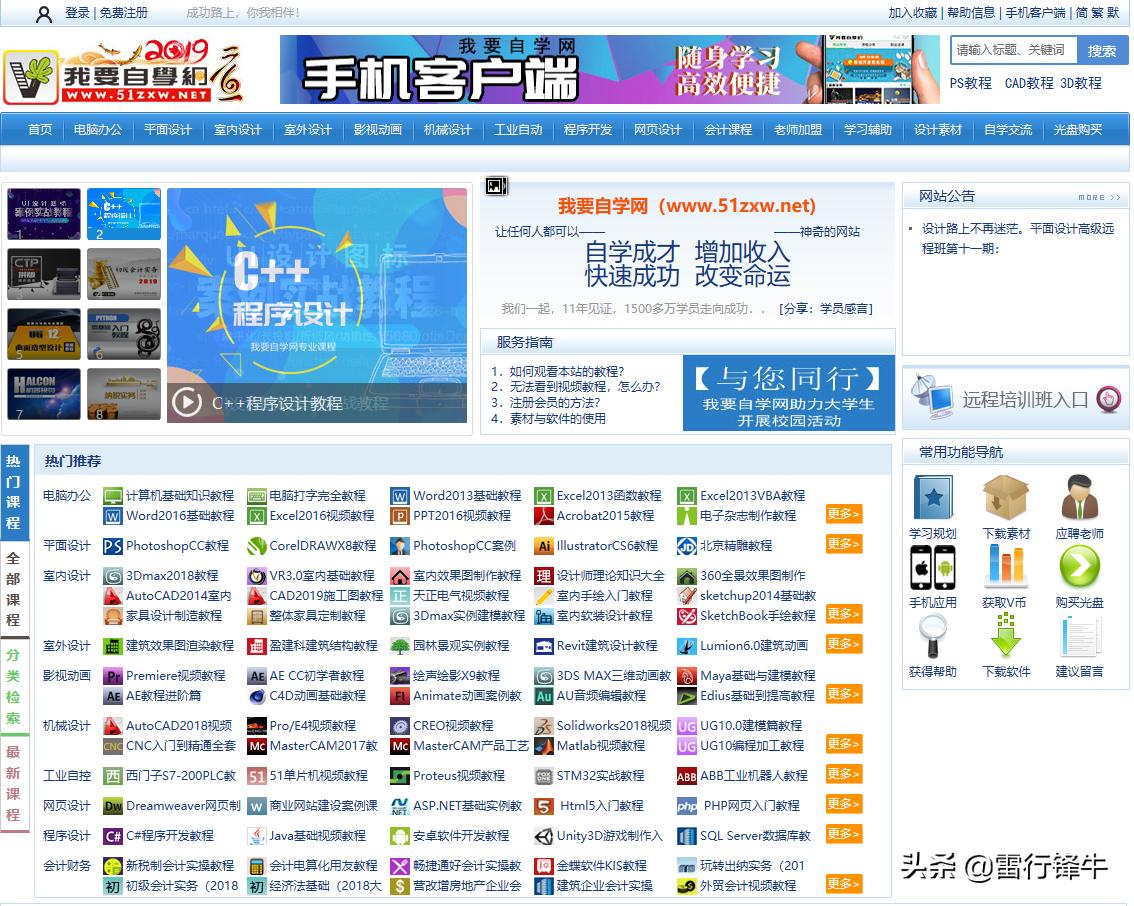Click 更多 button in 平面设计 row
Screen dimensions: 1134x906
844,544
